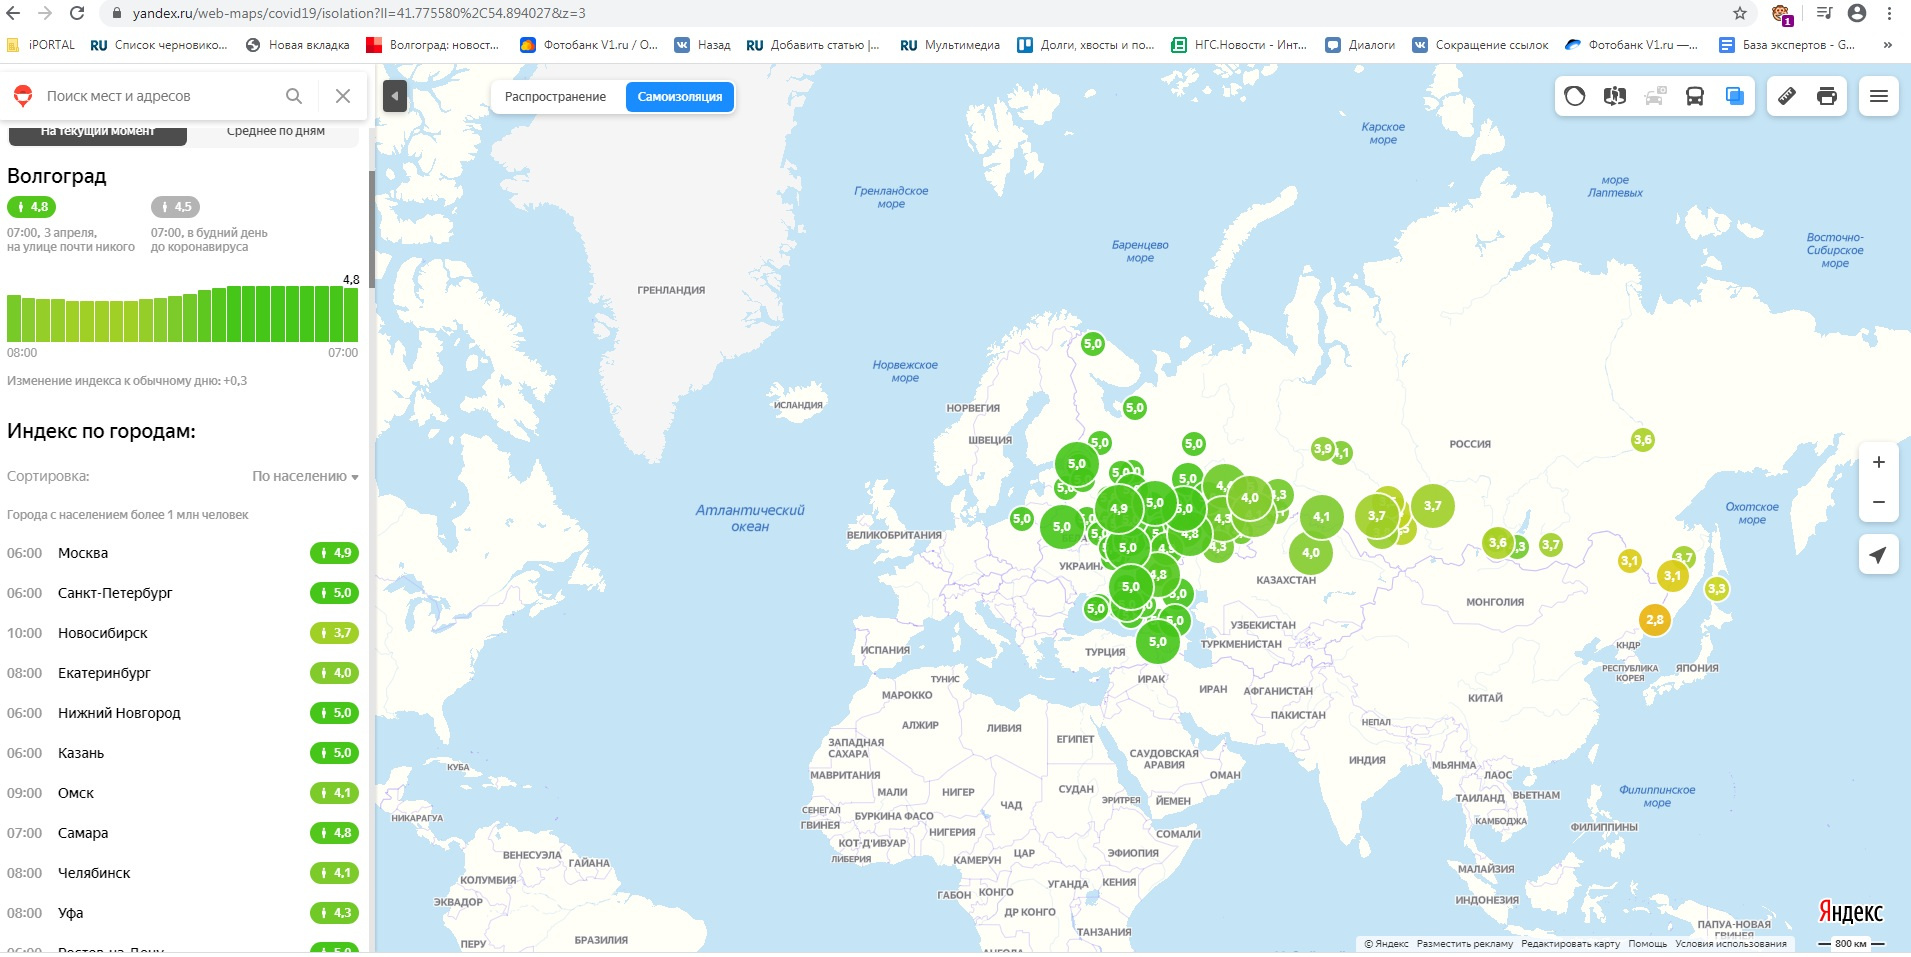Click the side panel scrollbar
The height and width of the screenshot is (957, 1911).
[372, 229]
